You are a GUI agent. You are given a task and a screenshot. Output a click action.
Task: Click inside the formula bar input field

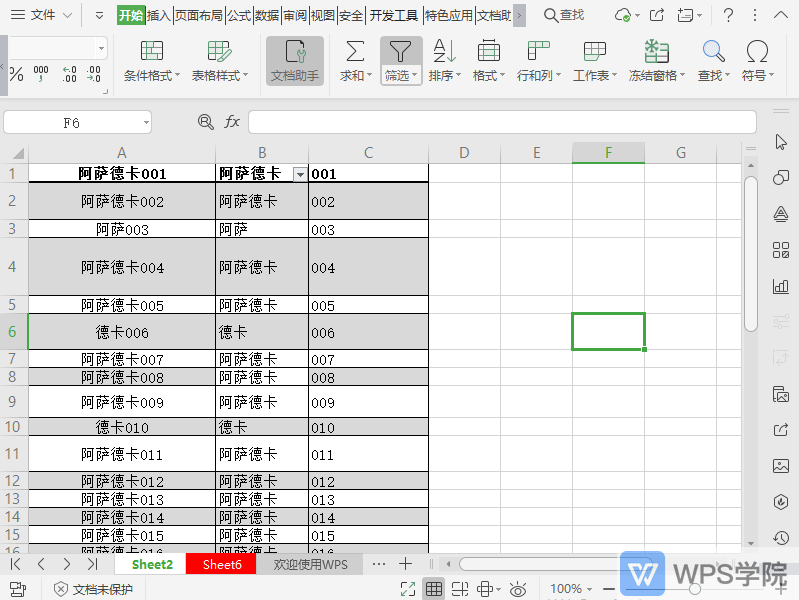pos(500,122)
